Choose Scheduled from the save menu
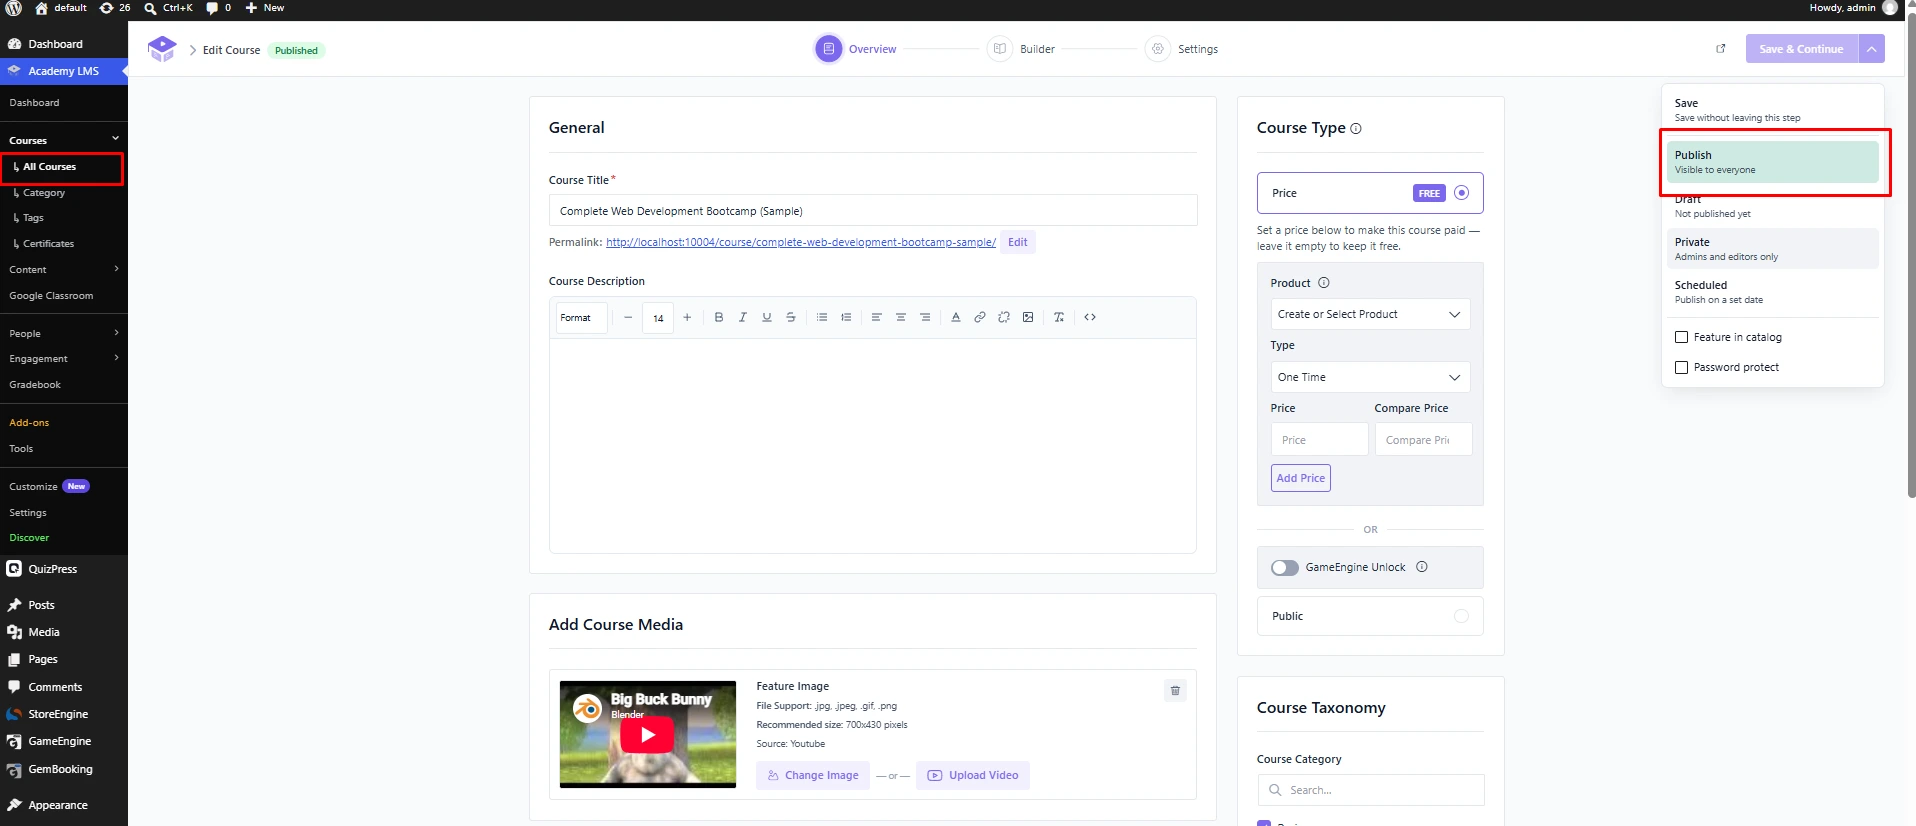The height and width of the screenshot is (826, 1916). click(x=1772, y=292)
